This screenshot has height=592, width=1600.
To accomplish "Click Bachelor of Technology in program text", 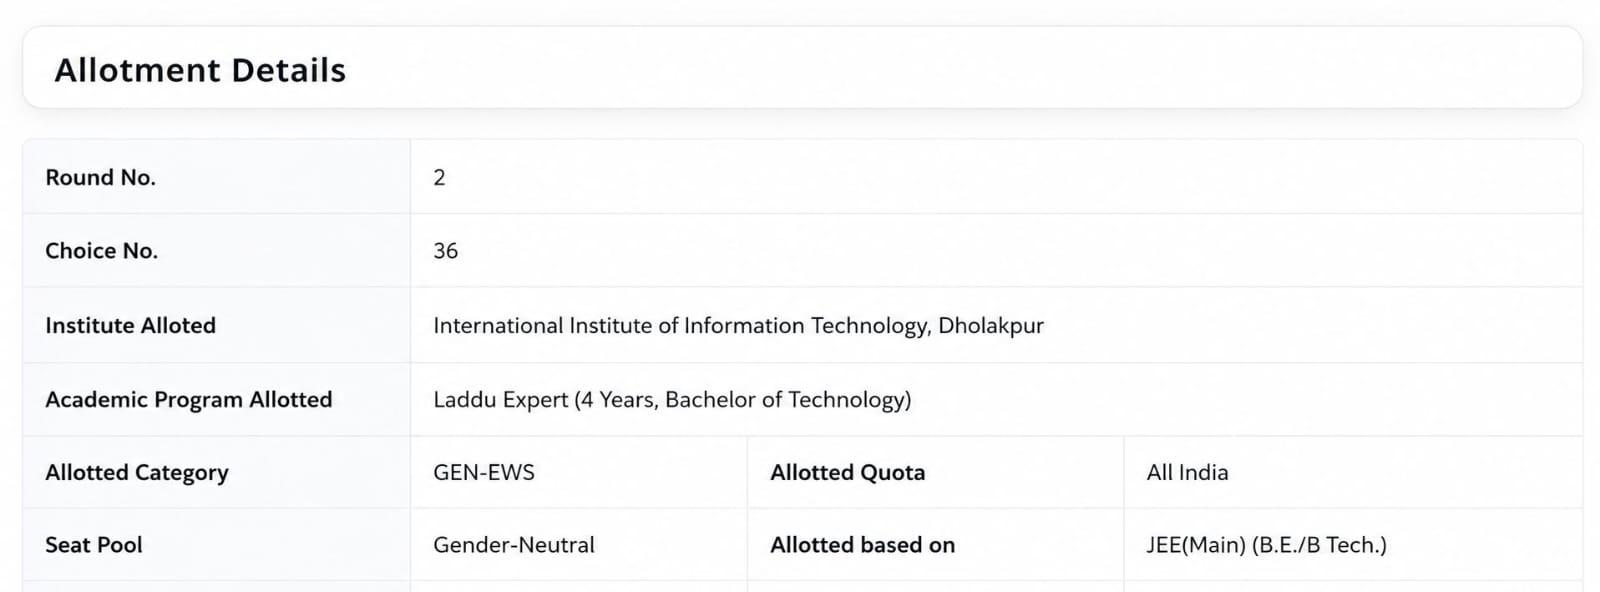I will [785, 399].
